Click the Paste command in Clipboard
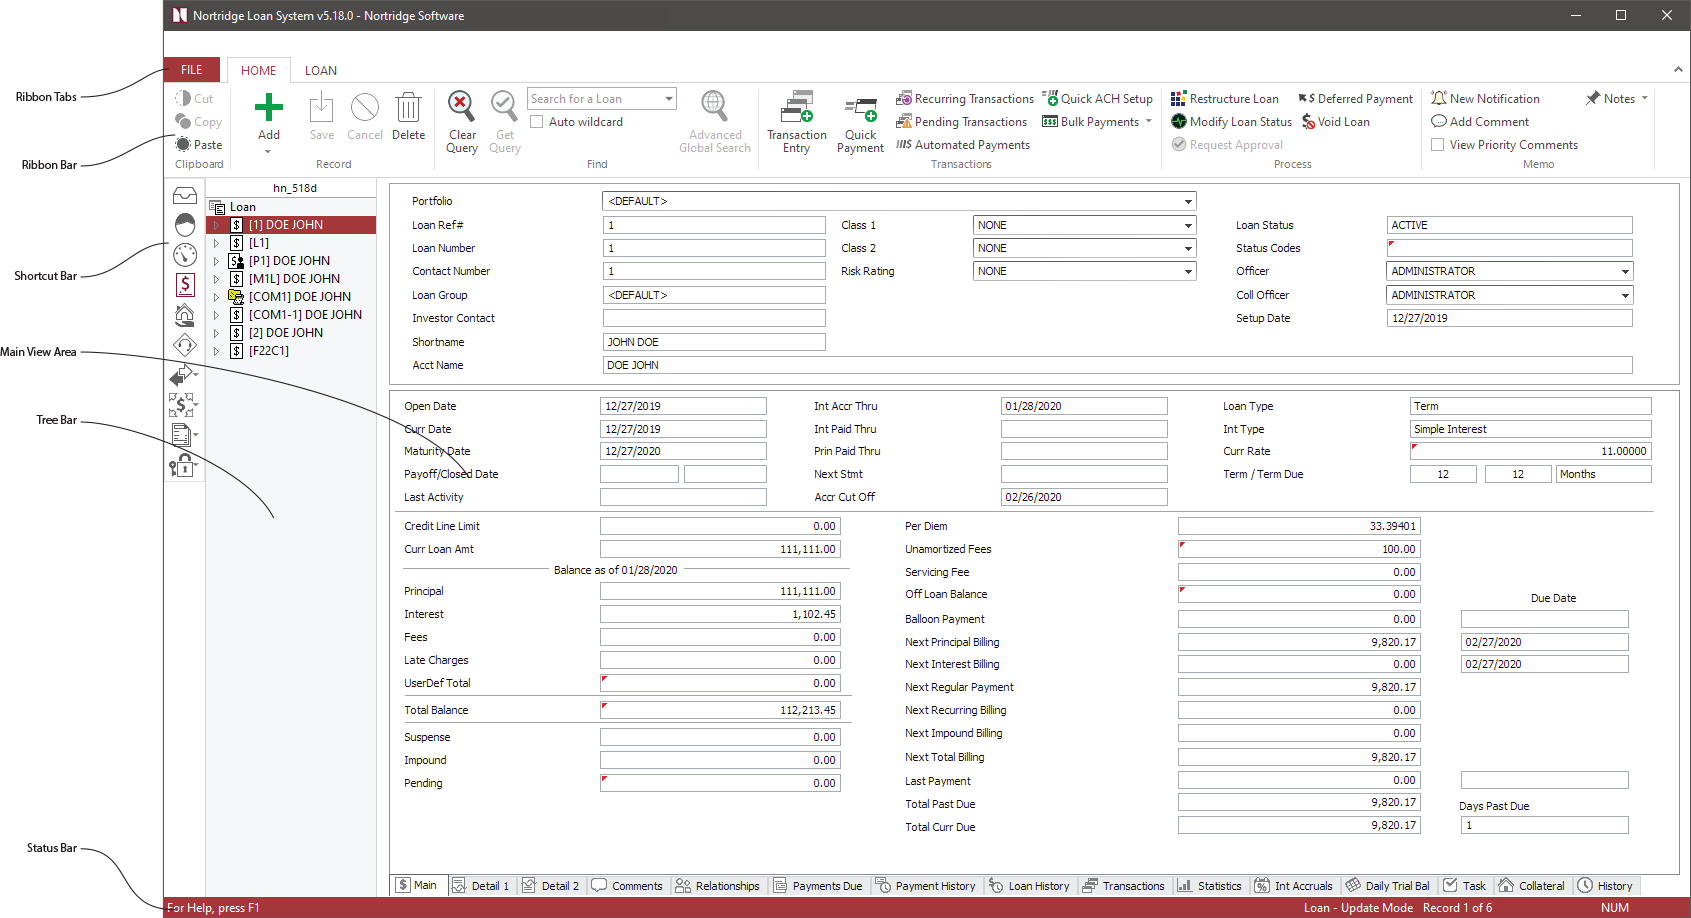Screen dimensions: 1691x918 click(199, 145)
